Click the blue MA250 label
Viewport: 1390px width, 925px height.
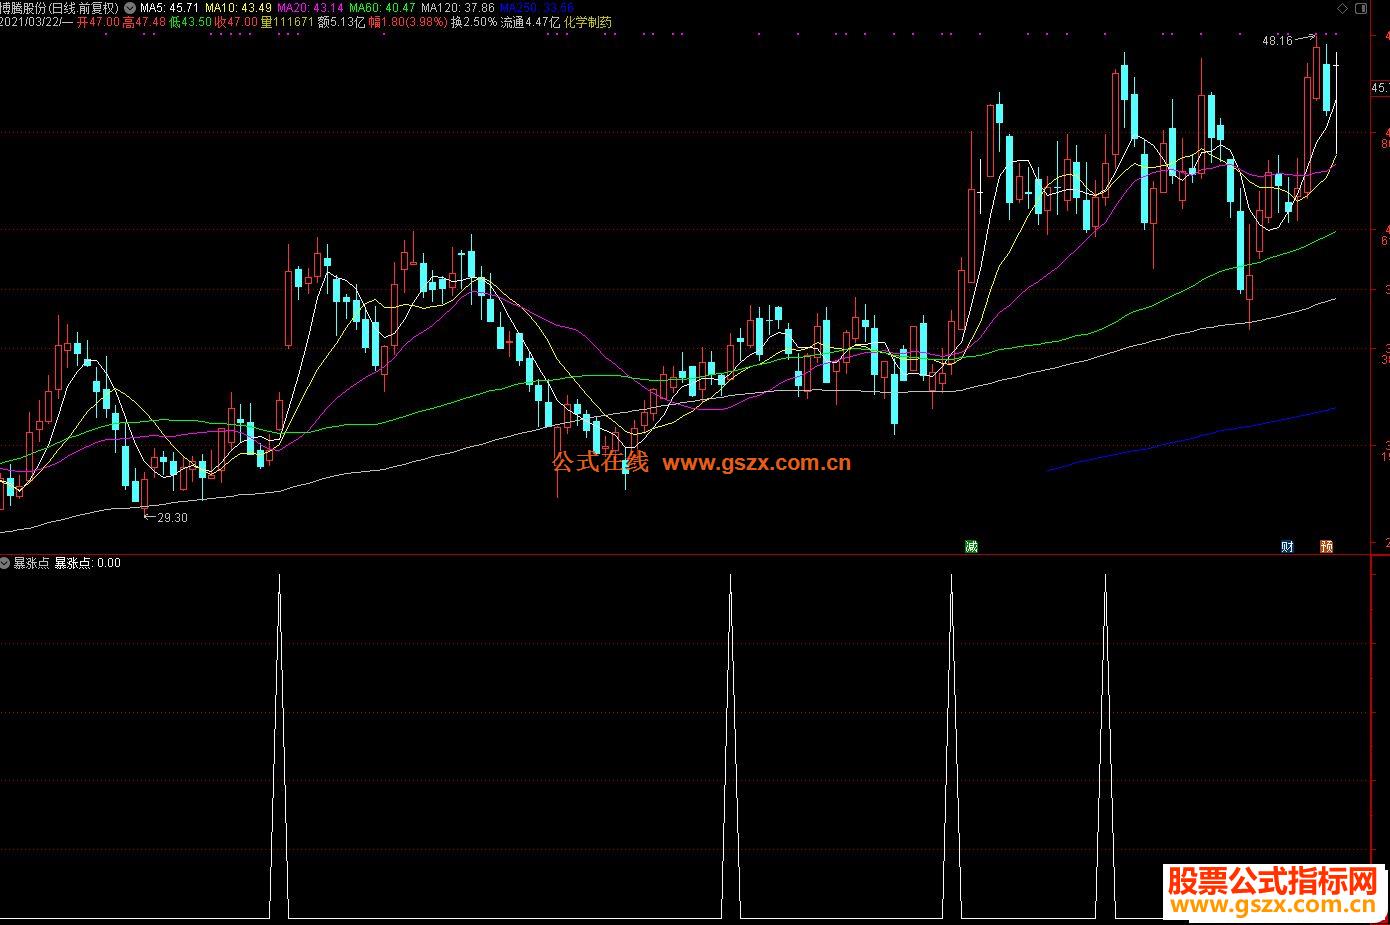point(537,8)
